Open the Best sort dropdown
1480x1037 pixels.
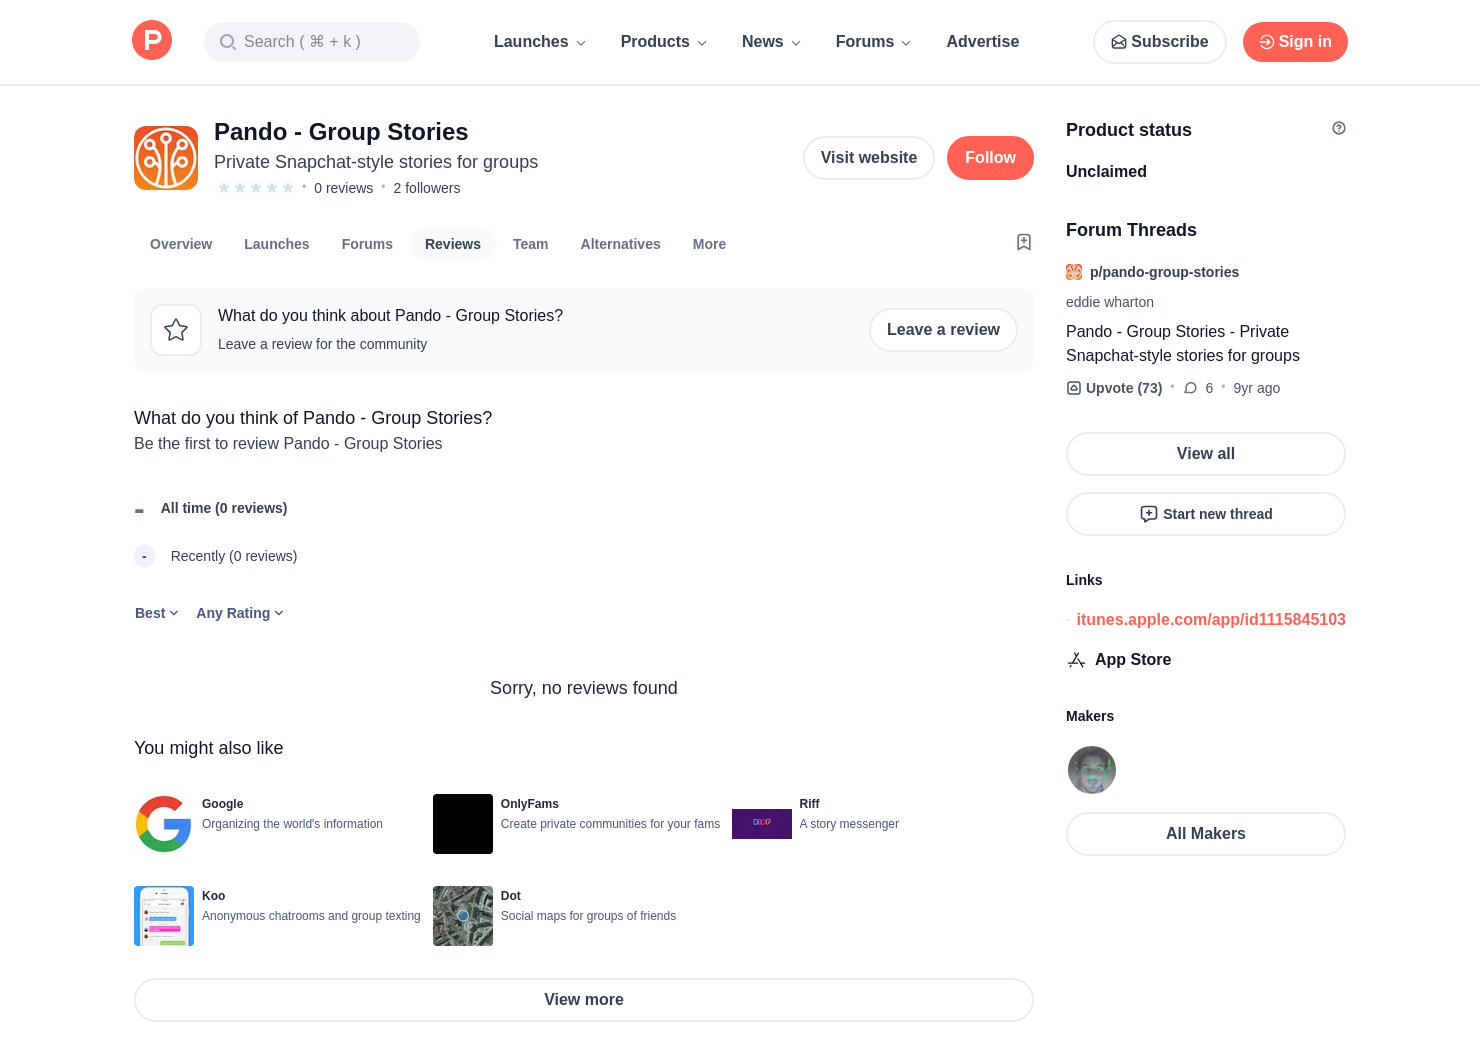[x=156, y=613]
